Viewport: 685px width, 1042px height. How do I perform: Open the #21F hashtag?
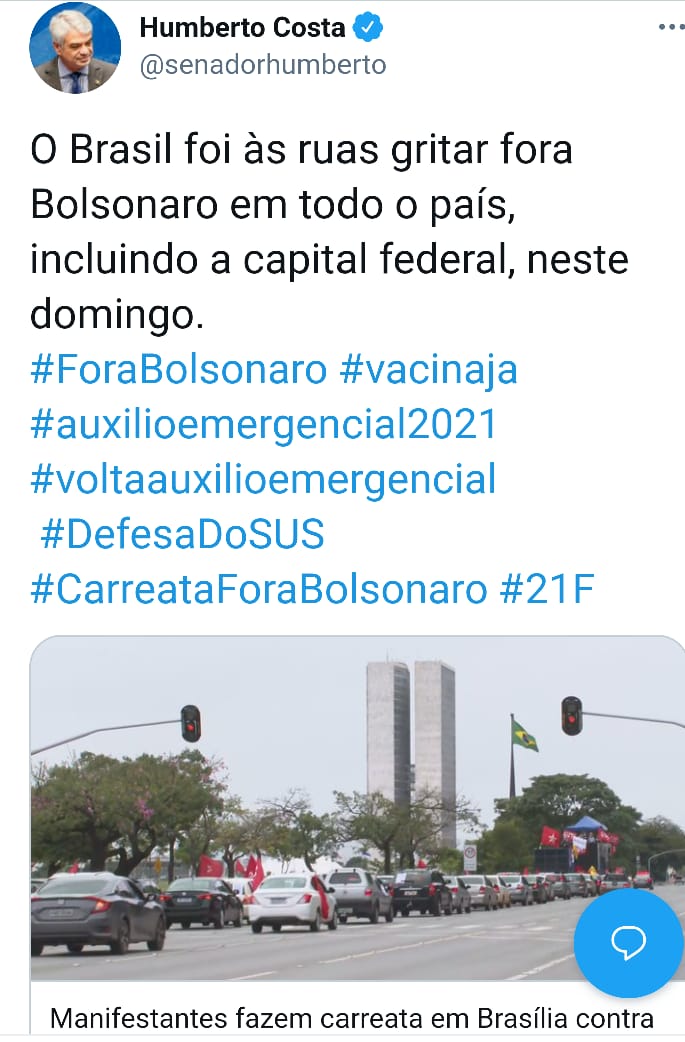coord(547,589)
